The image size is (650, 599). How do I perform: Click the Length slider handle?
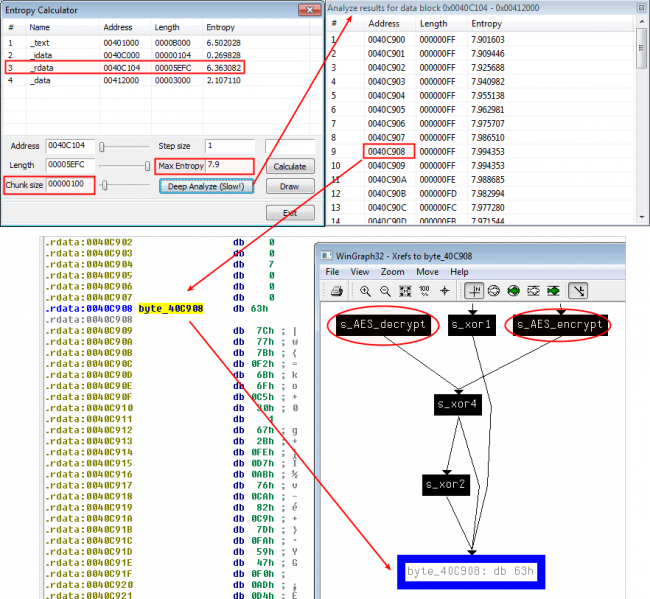click(149, 166)
